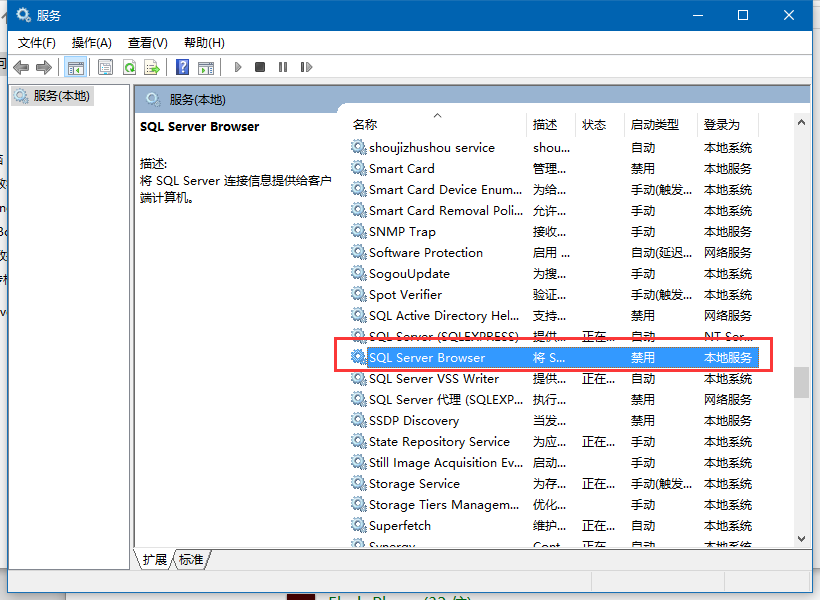Screen dimensions: 820x600
Task: Select SQL Server 代理 (SQLEXP... service
Action: click(554, 400)
